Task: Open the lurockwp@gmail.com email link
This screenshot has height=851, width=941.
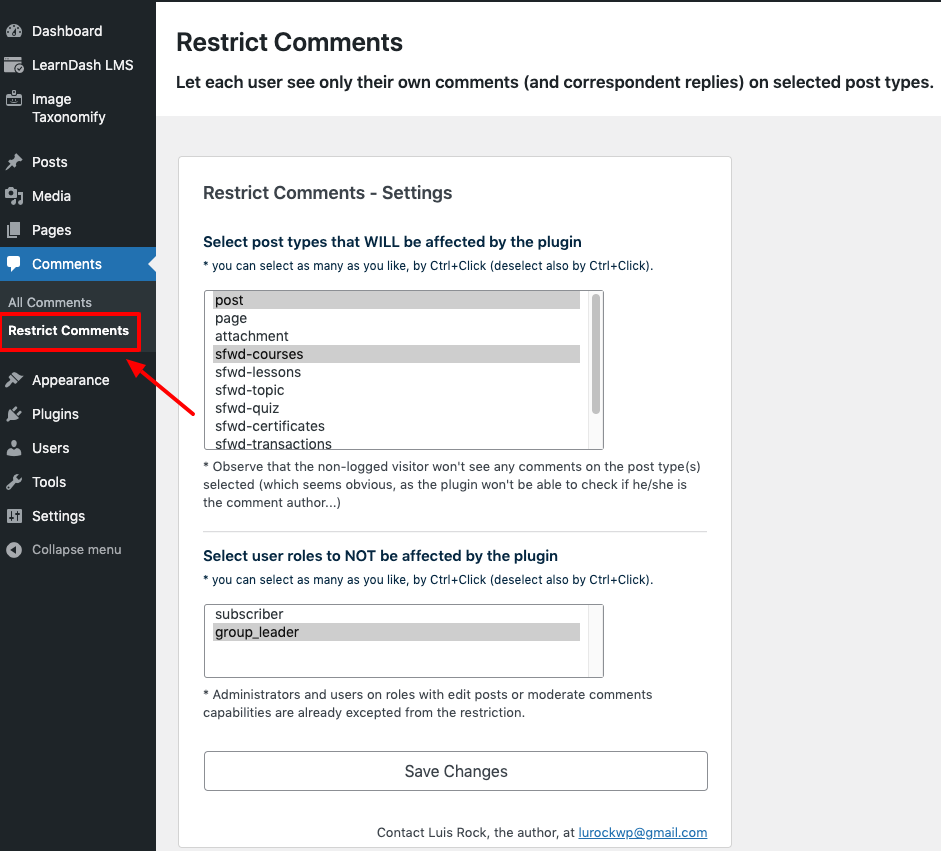Action: (642, 832)
